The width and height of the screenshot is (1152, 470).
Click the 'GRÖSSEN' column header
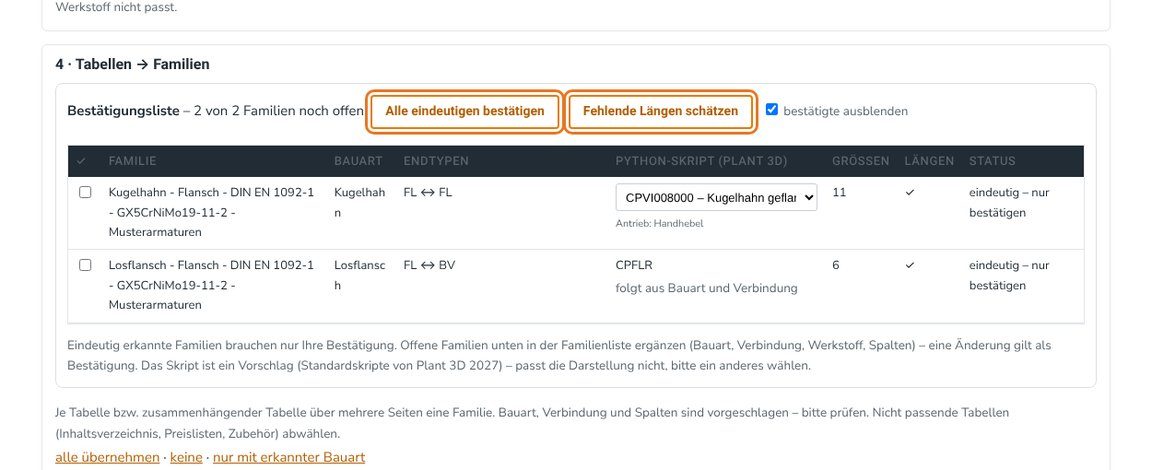[x=860, y=161]
